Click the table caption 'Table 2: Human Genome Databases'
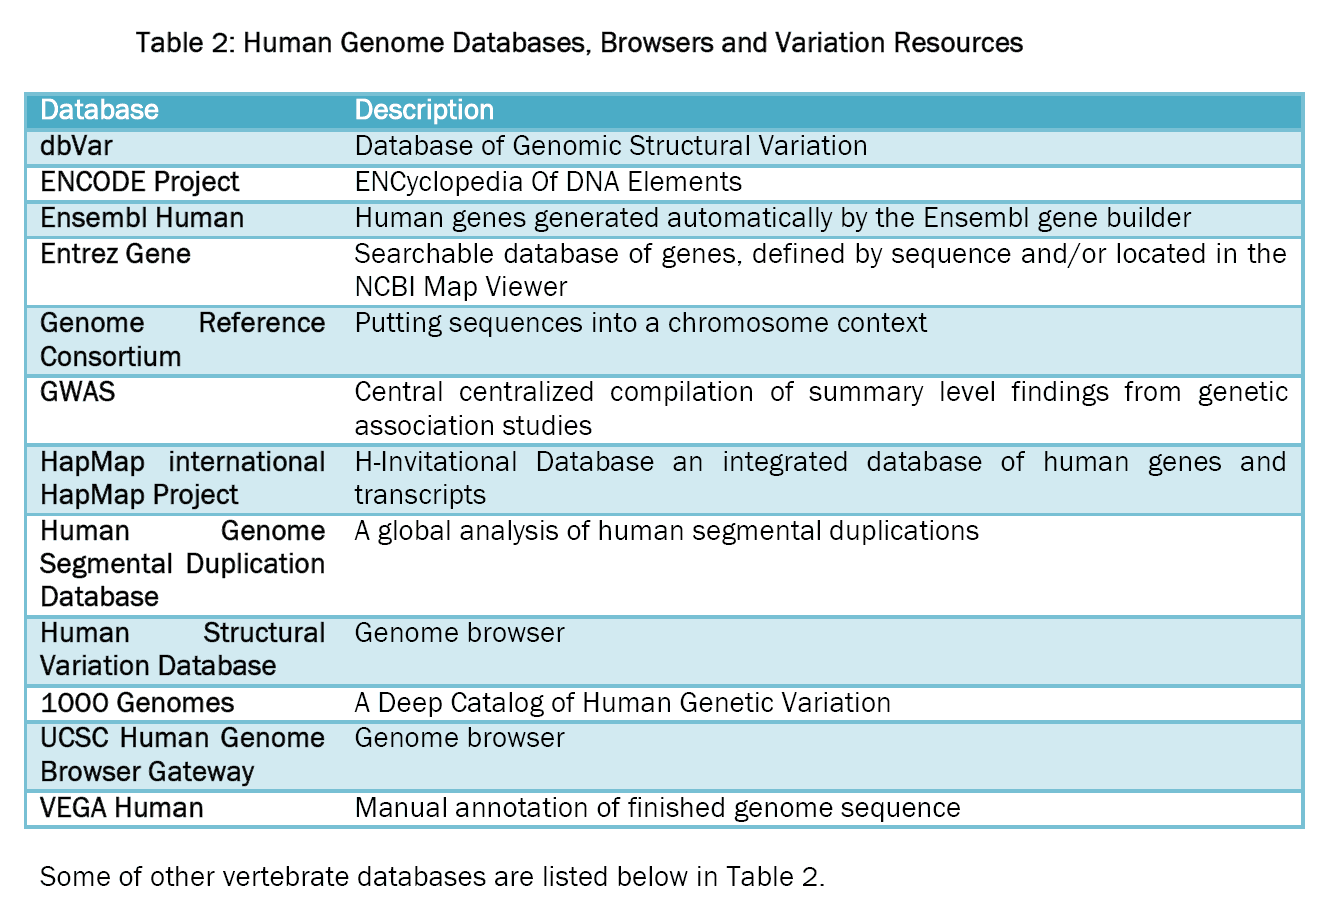Image resolution: width=1324 pixels, height=903 pixels. coord(579,43)
